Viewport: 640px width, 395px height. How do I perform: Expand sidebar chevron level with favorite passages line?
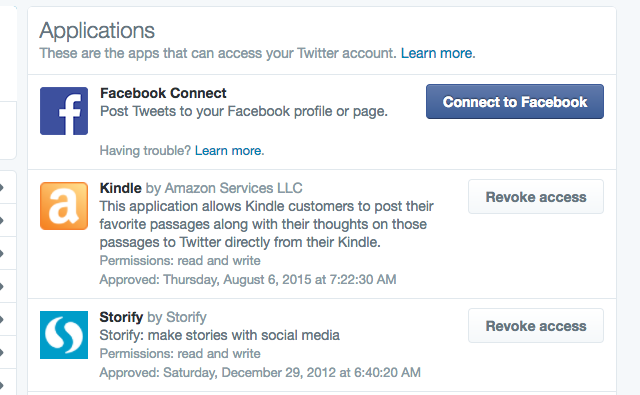2,220
